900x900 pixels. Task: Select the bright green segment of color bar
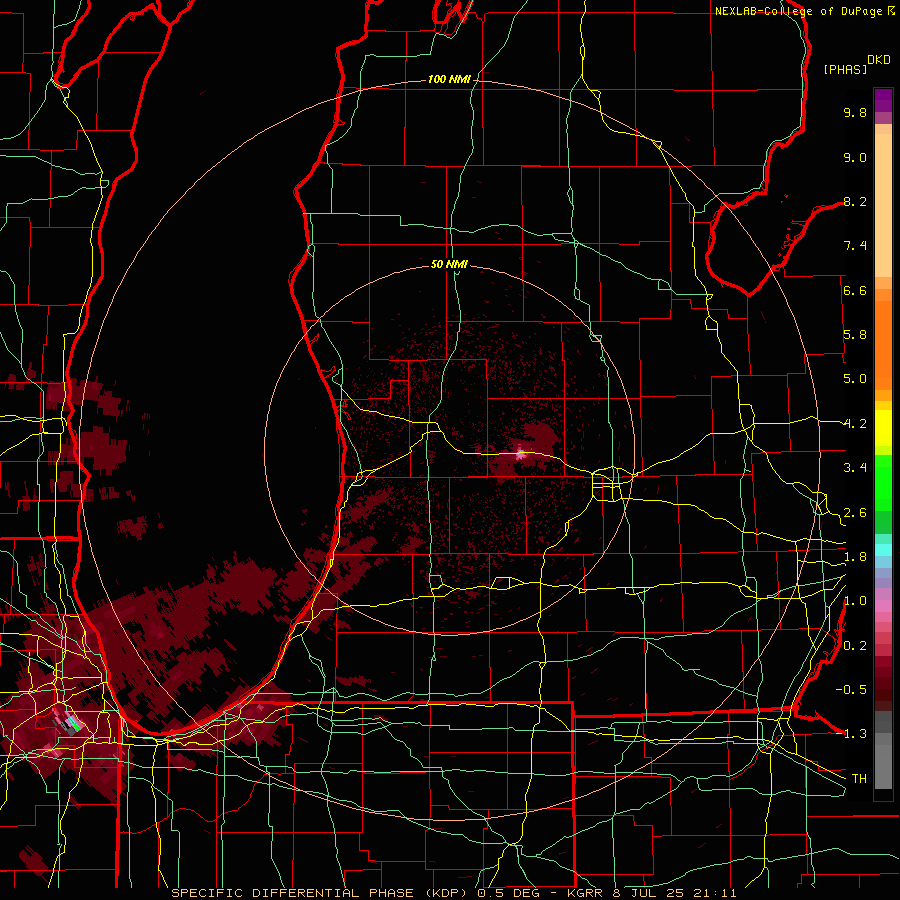click(x=883, y=482)
